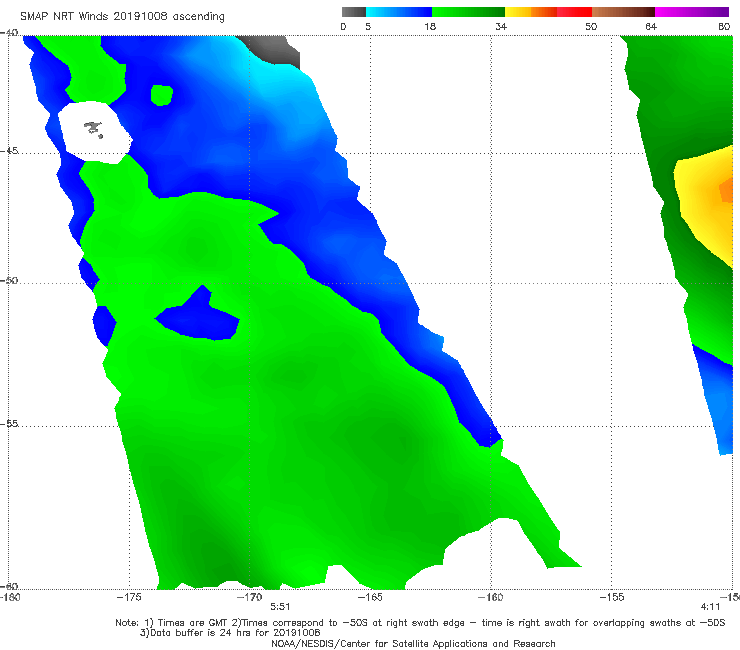Click the color bar label '5'

point(368,26)
